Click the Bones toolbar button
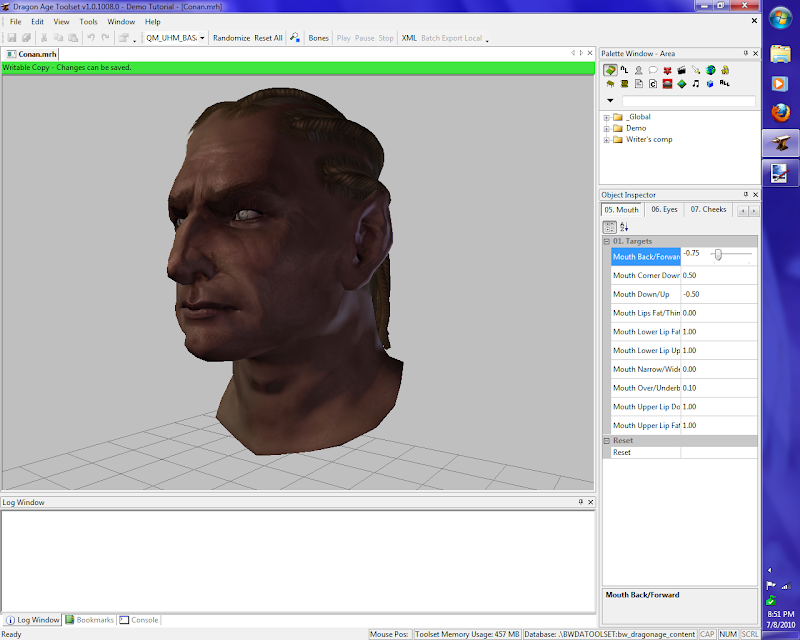 [318, 38]
